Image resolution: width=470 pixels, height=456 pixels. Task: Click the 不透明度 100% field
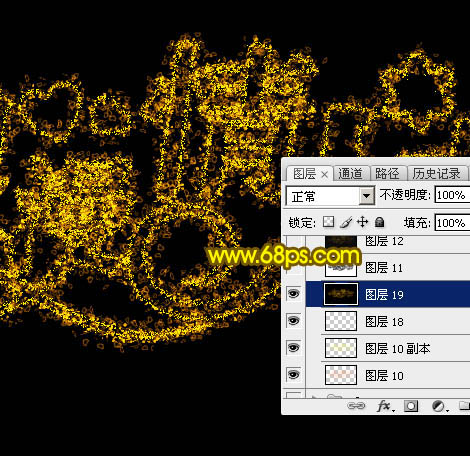[x=452, y=195]
